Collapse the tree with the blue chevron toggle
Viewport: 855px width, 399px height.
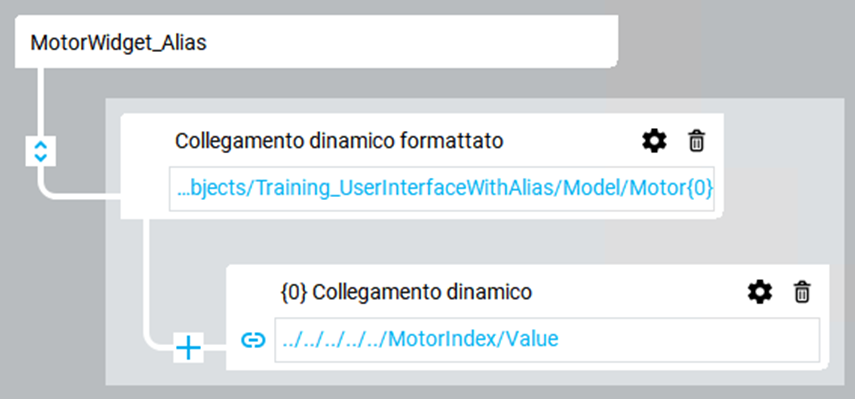pos(41,151)
